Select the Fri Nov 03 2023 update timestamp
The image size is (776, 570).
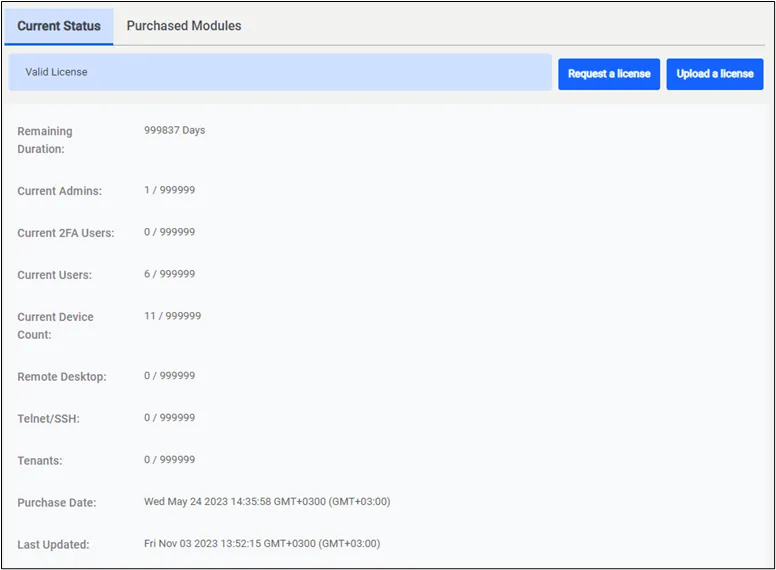coord(262,544)
